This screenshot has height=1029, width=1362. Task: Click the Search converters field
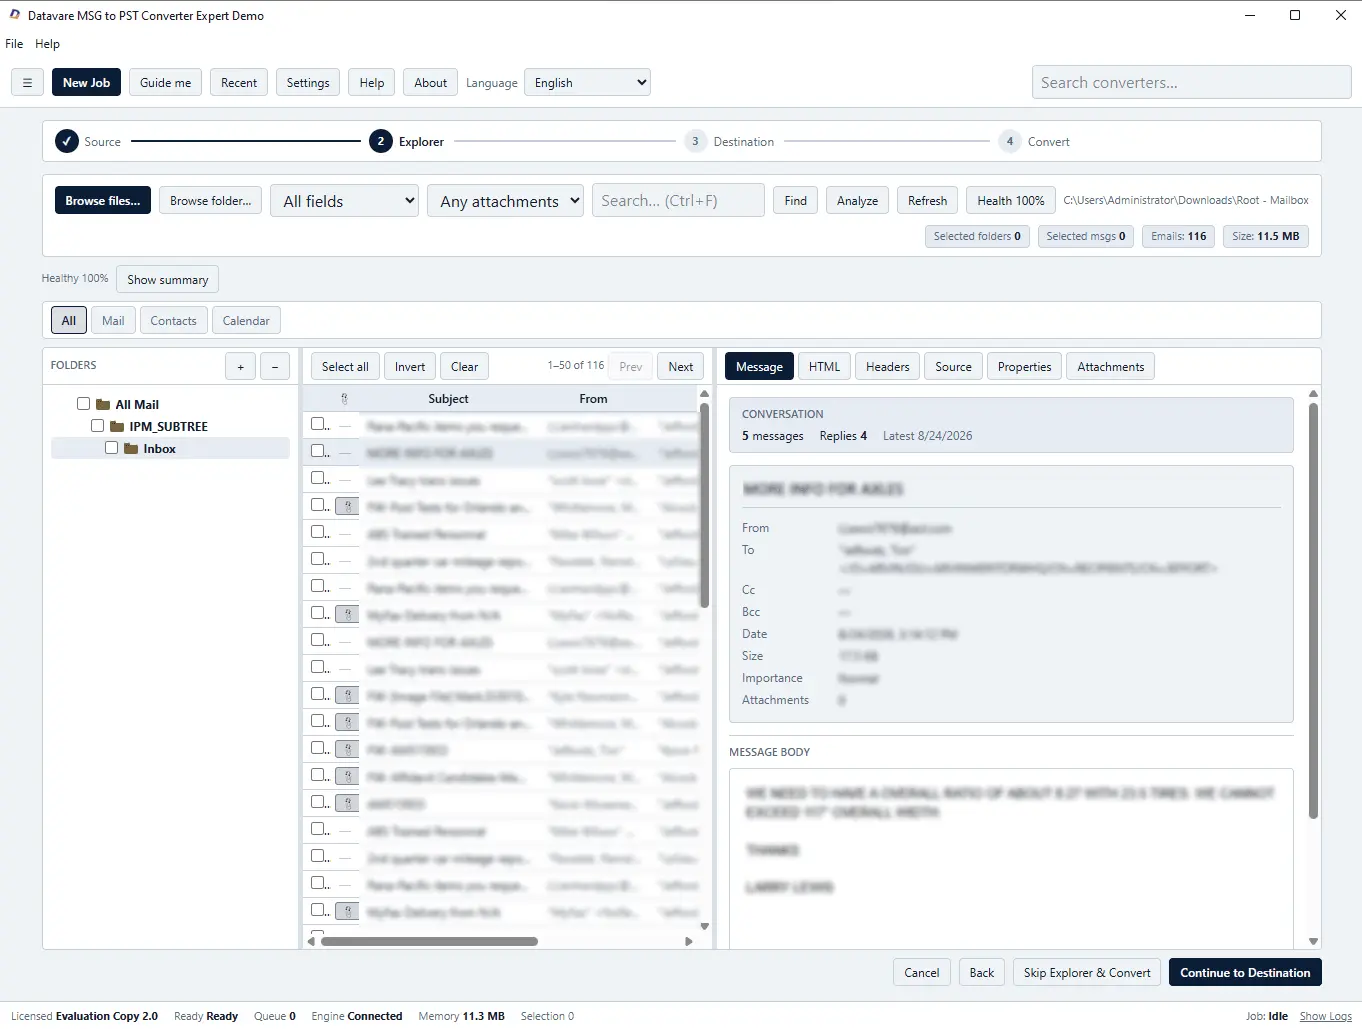coord(1191,83)
